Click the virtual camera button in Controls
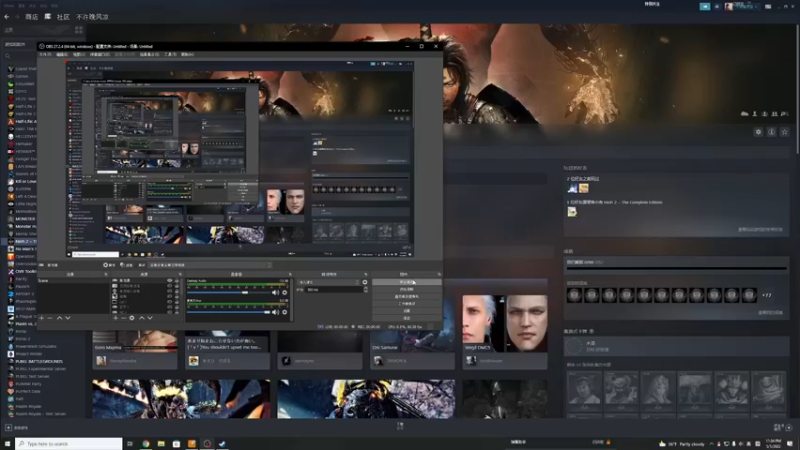The height and width of the screenshot is (450, 800). click(x=406, y=296)
